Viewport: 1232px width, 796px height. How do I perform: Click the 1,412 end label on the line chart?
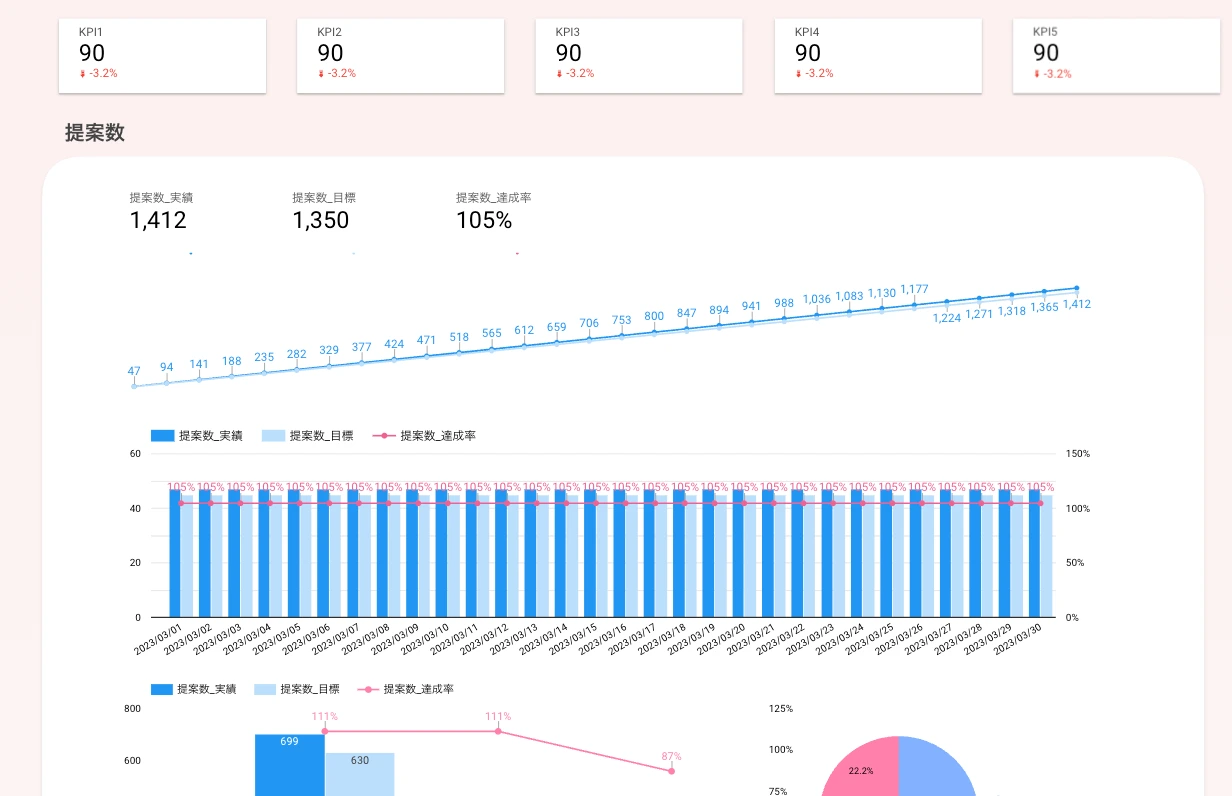coord(1077,304)
